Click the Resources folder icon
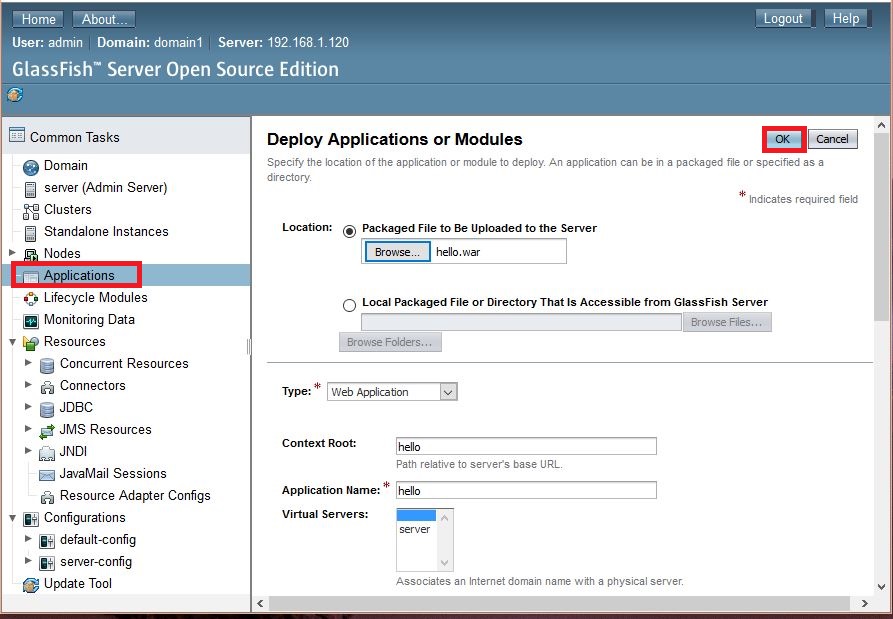This screenshot has width=893, height=619. (x=31, y=343)
